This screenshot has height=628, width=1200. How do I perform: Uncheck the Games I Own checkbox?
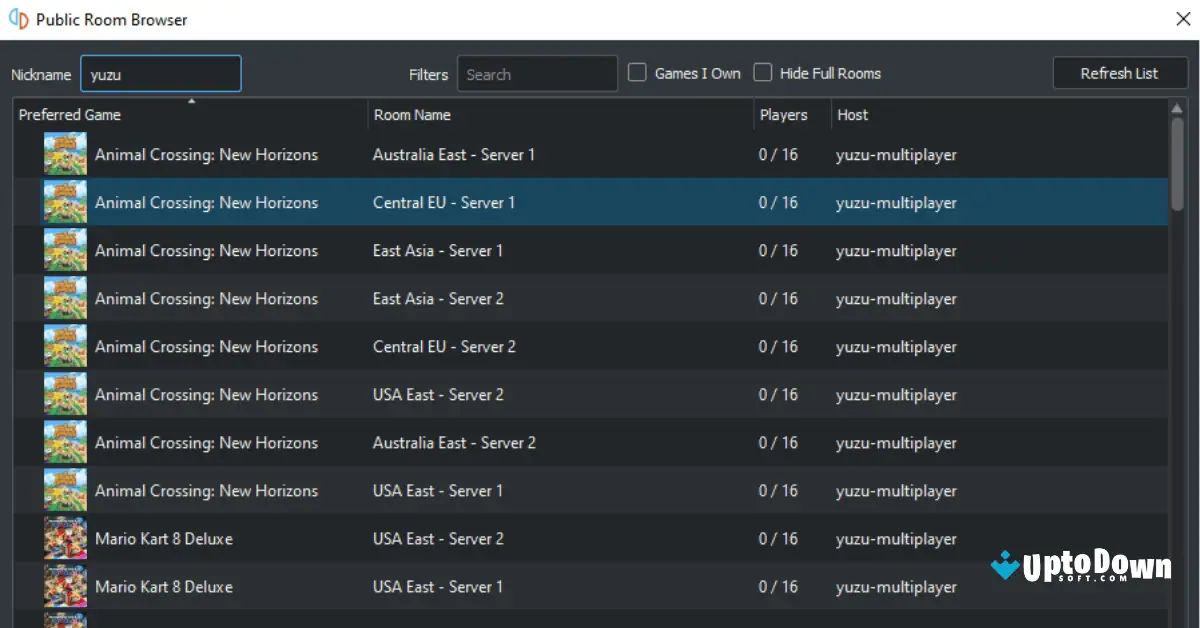coord(636,72)
